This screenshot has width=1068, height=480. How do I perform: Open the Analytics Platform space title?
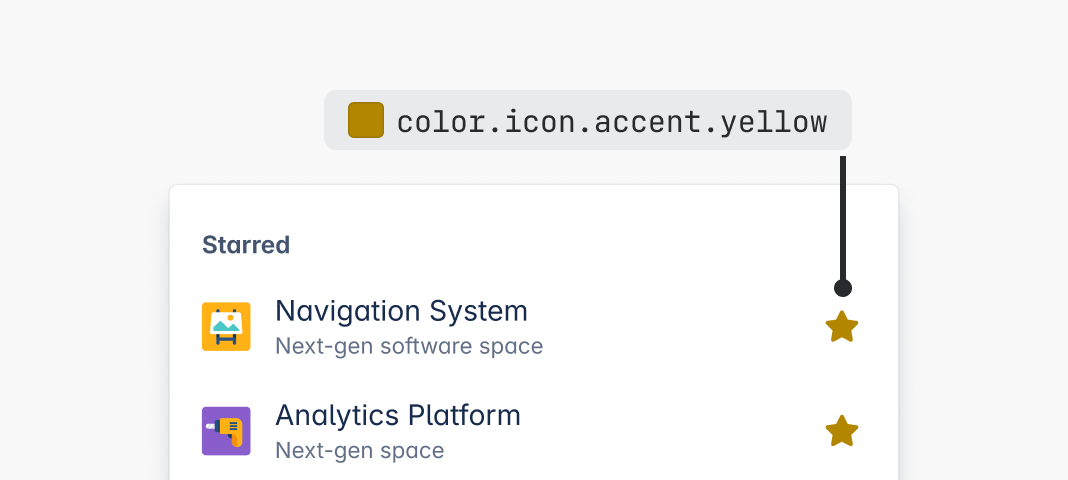(398, 415)
